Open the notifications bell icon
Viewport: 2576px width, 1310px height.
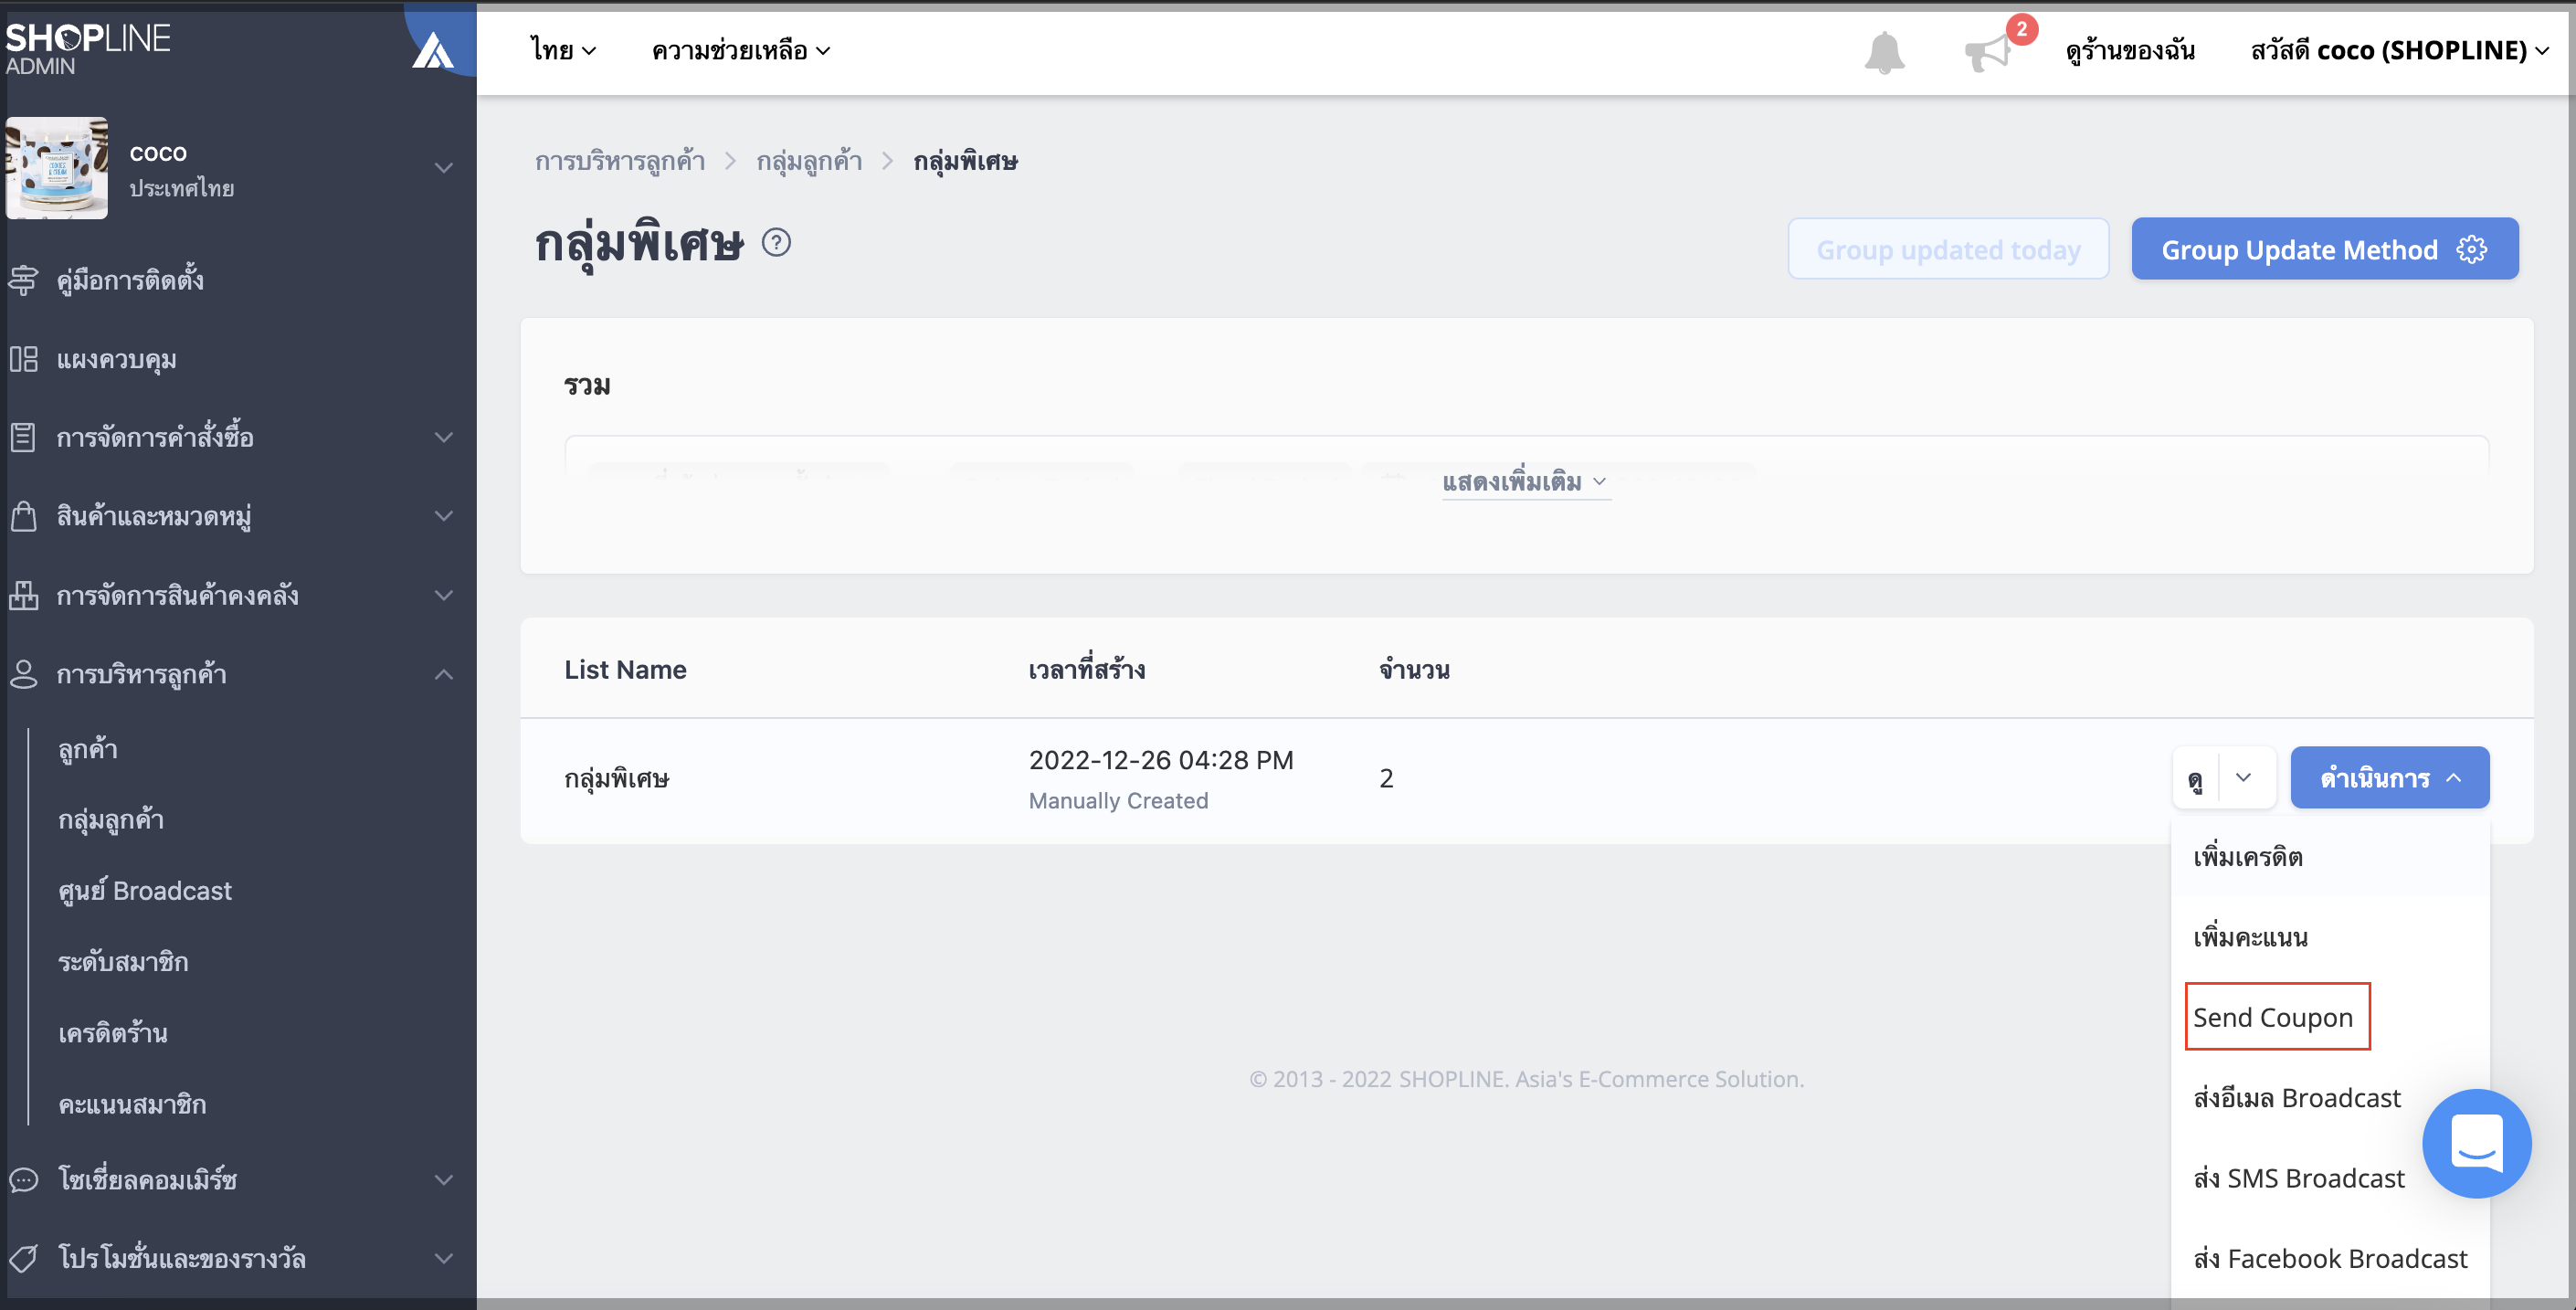pos(1884,52)
